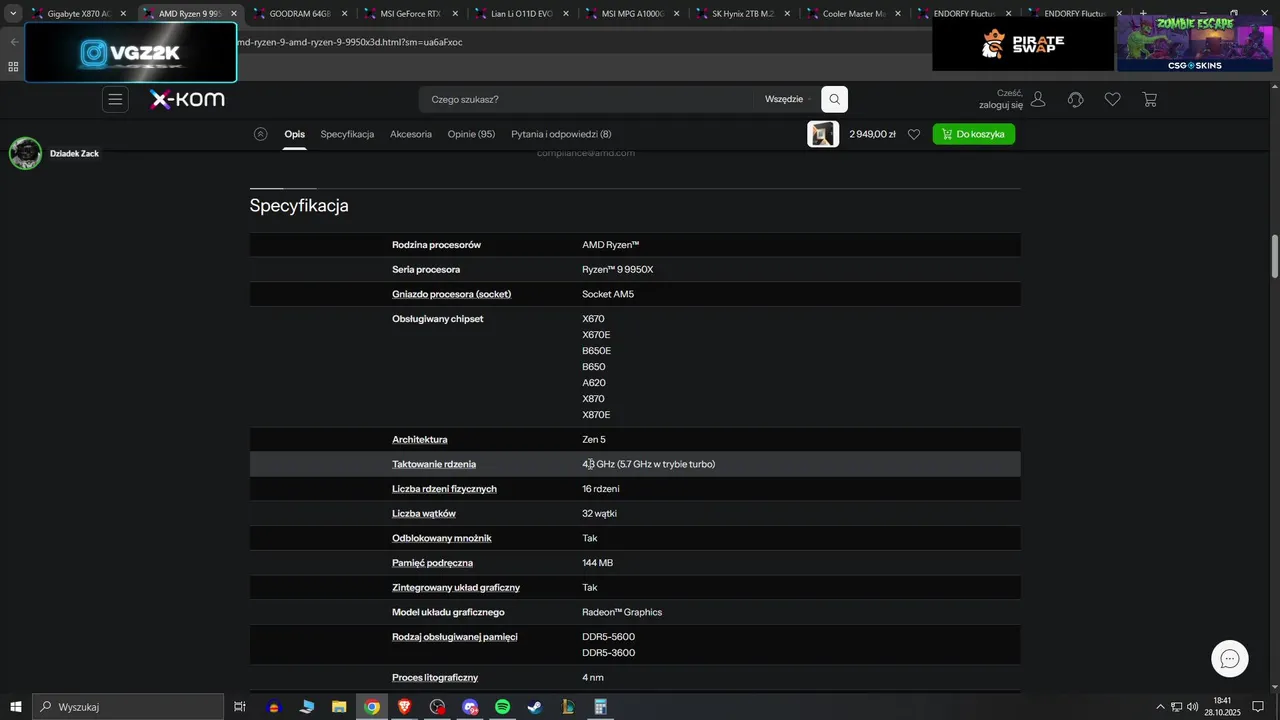Open Architektura glossary link

(x=420, y=440)
